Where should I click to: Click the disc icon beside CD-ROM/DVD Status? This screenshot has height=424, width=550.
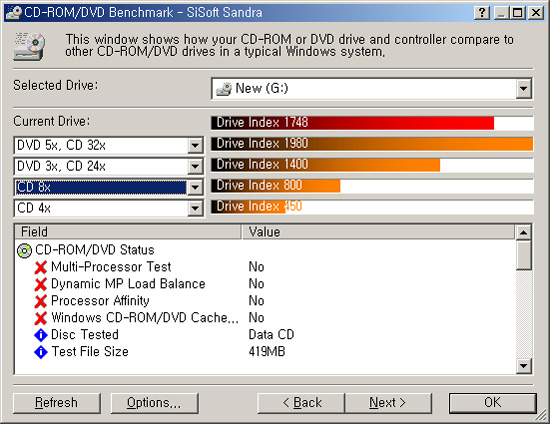tap(24, 250)
